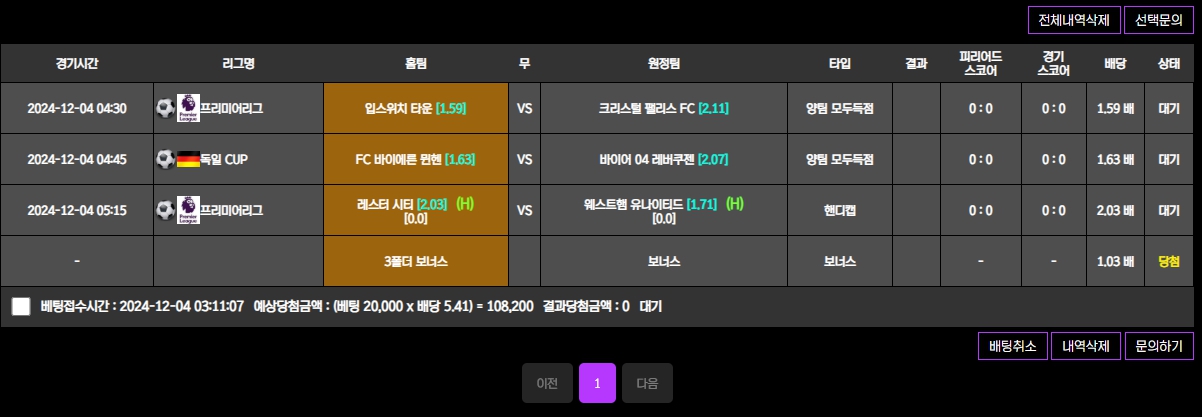The width and height of the screenshot is (1202, 417).
Task: Click the Premier League logo in first row
Action: point(188,108)
